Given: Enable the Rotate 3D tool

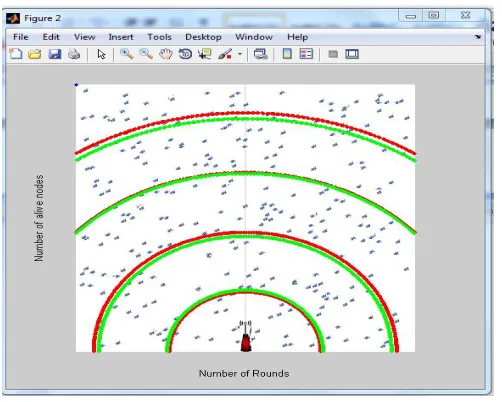Looking at the screenshot, I should click(x=185, y=54).
